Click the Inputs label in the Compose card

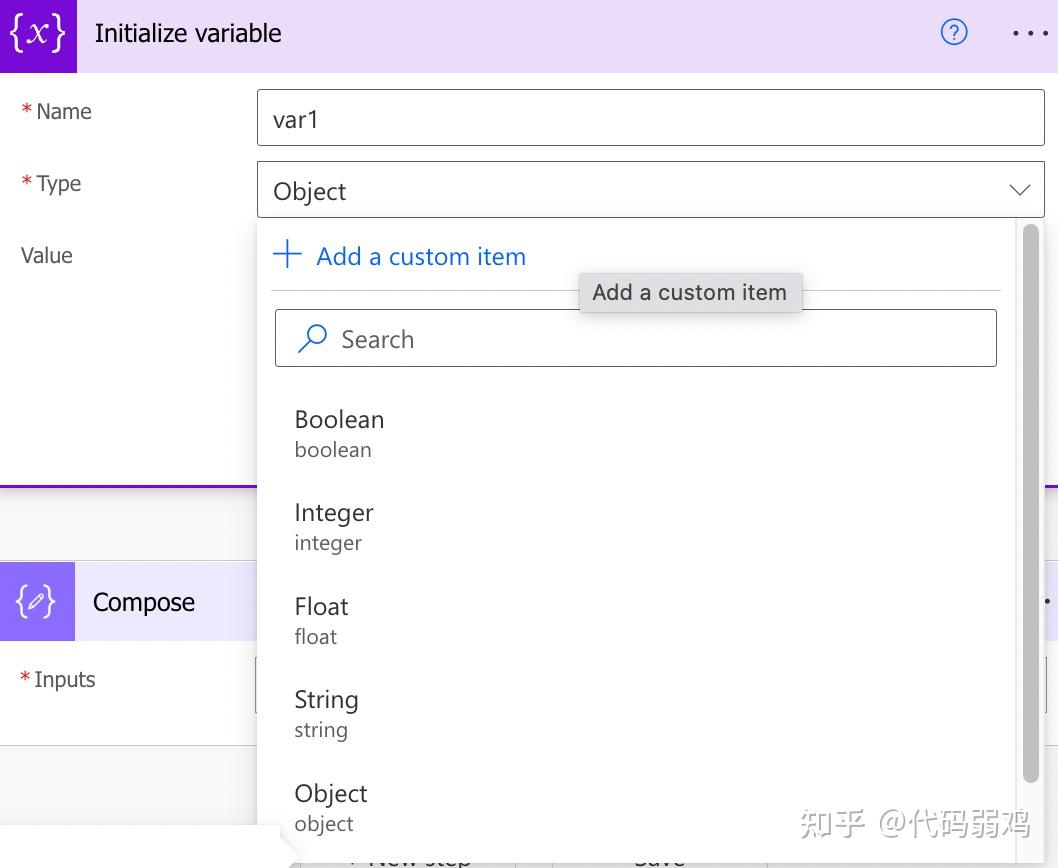64,680
